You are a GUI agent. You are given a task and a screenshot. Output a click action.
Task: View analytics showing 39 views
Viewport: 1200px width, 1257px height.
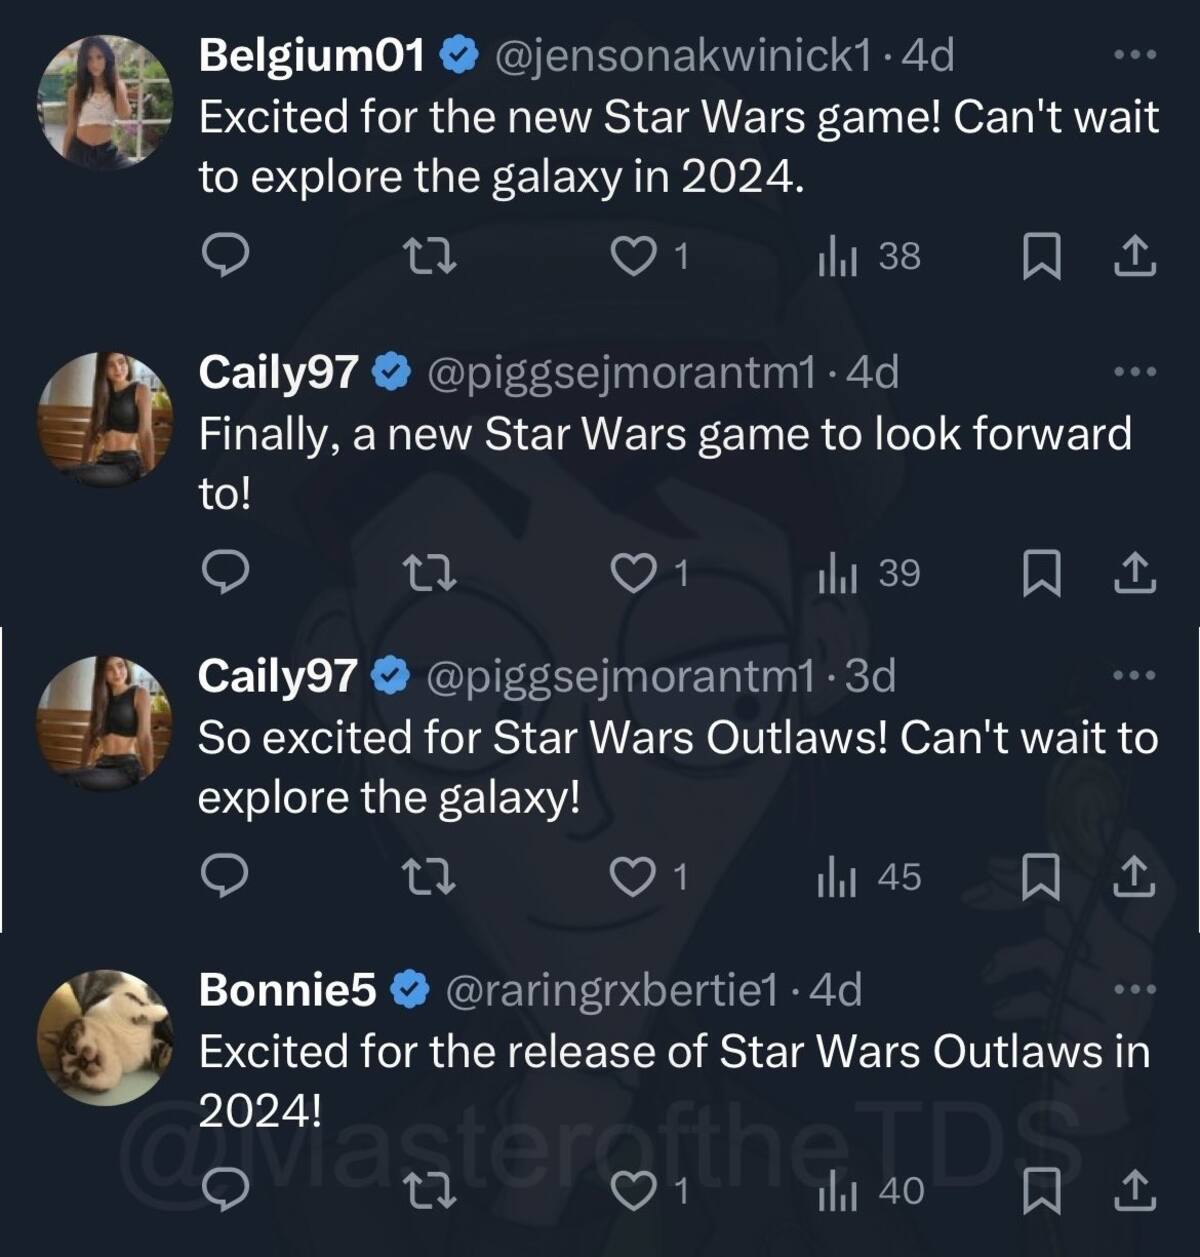coord(868,574)
